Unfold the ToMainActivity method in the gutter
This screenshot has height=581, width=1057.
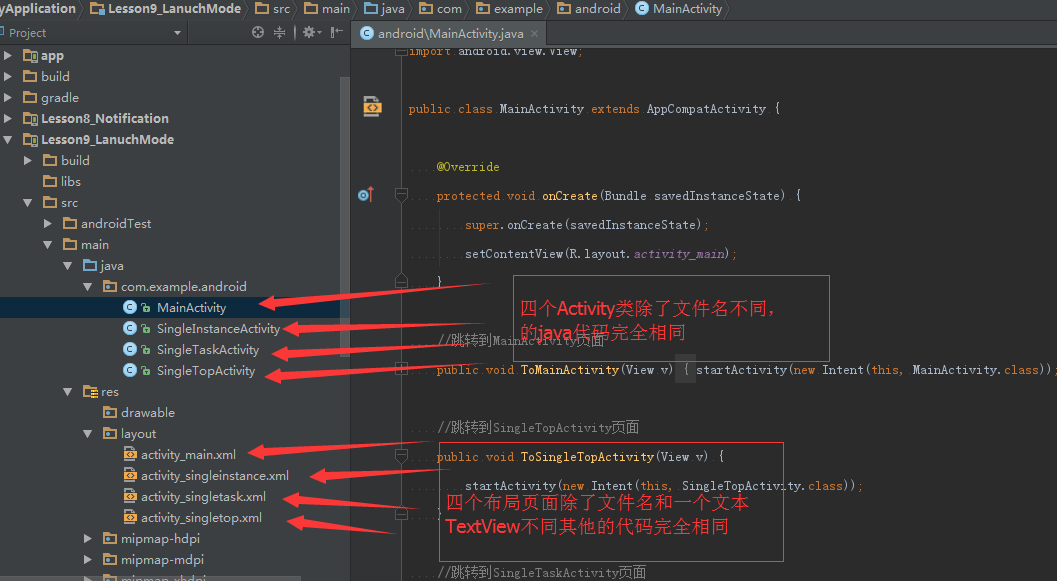(401, 370)
